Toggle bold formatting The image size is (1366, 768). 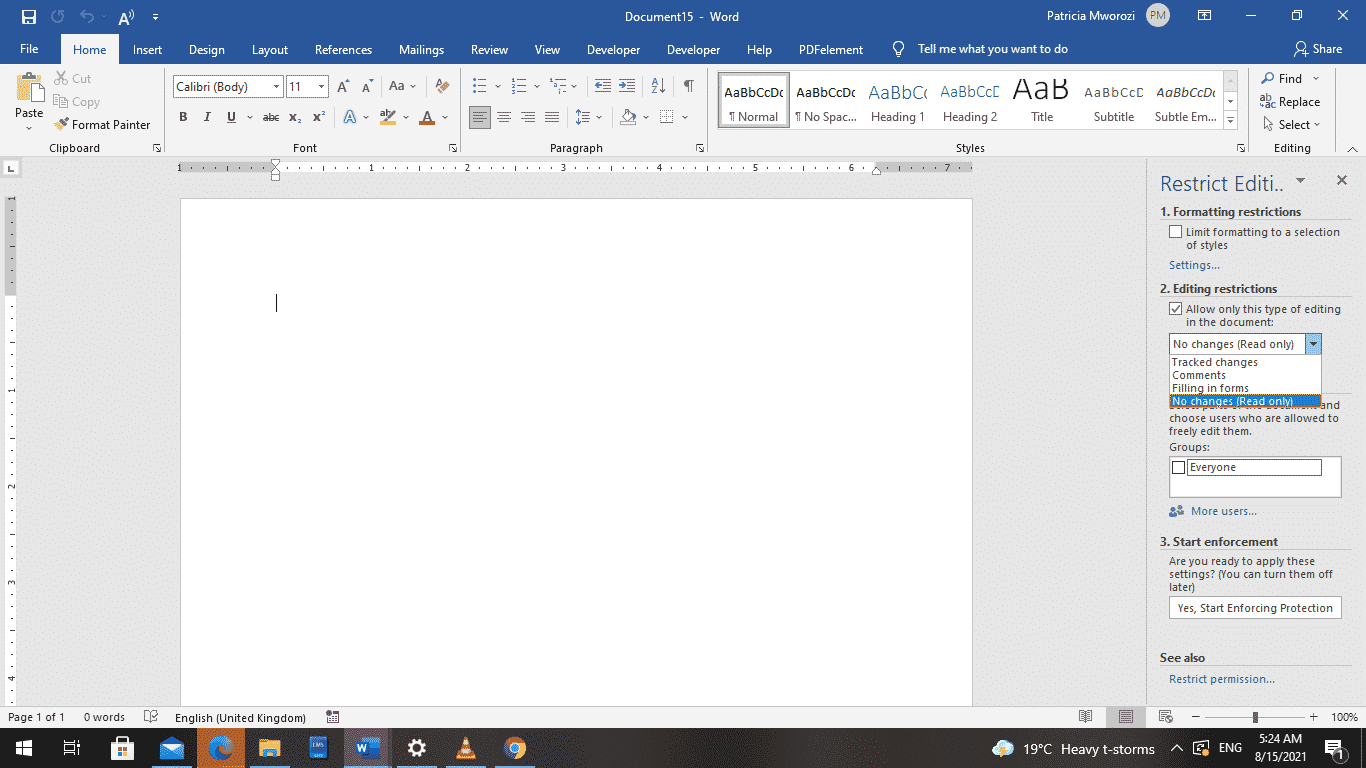pos(183,117)
